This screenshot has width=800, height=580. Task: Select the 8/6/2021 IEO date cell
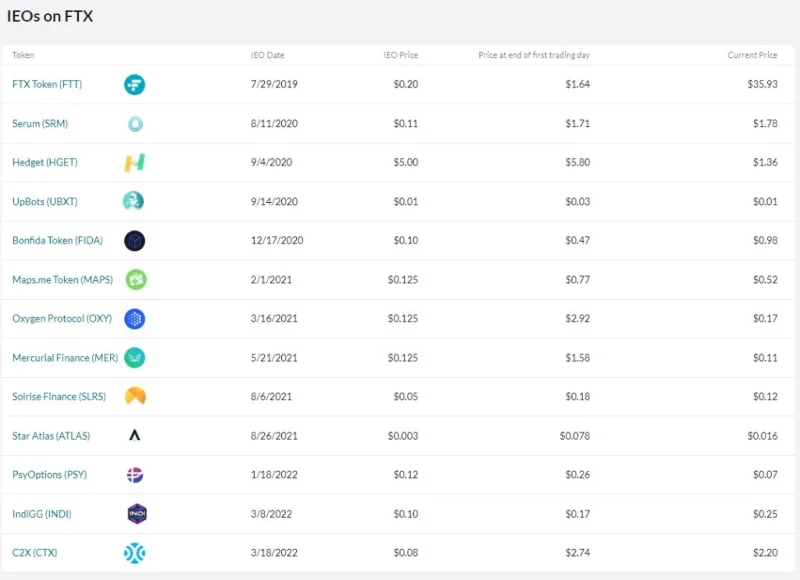(271, 396)
